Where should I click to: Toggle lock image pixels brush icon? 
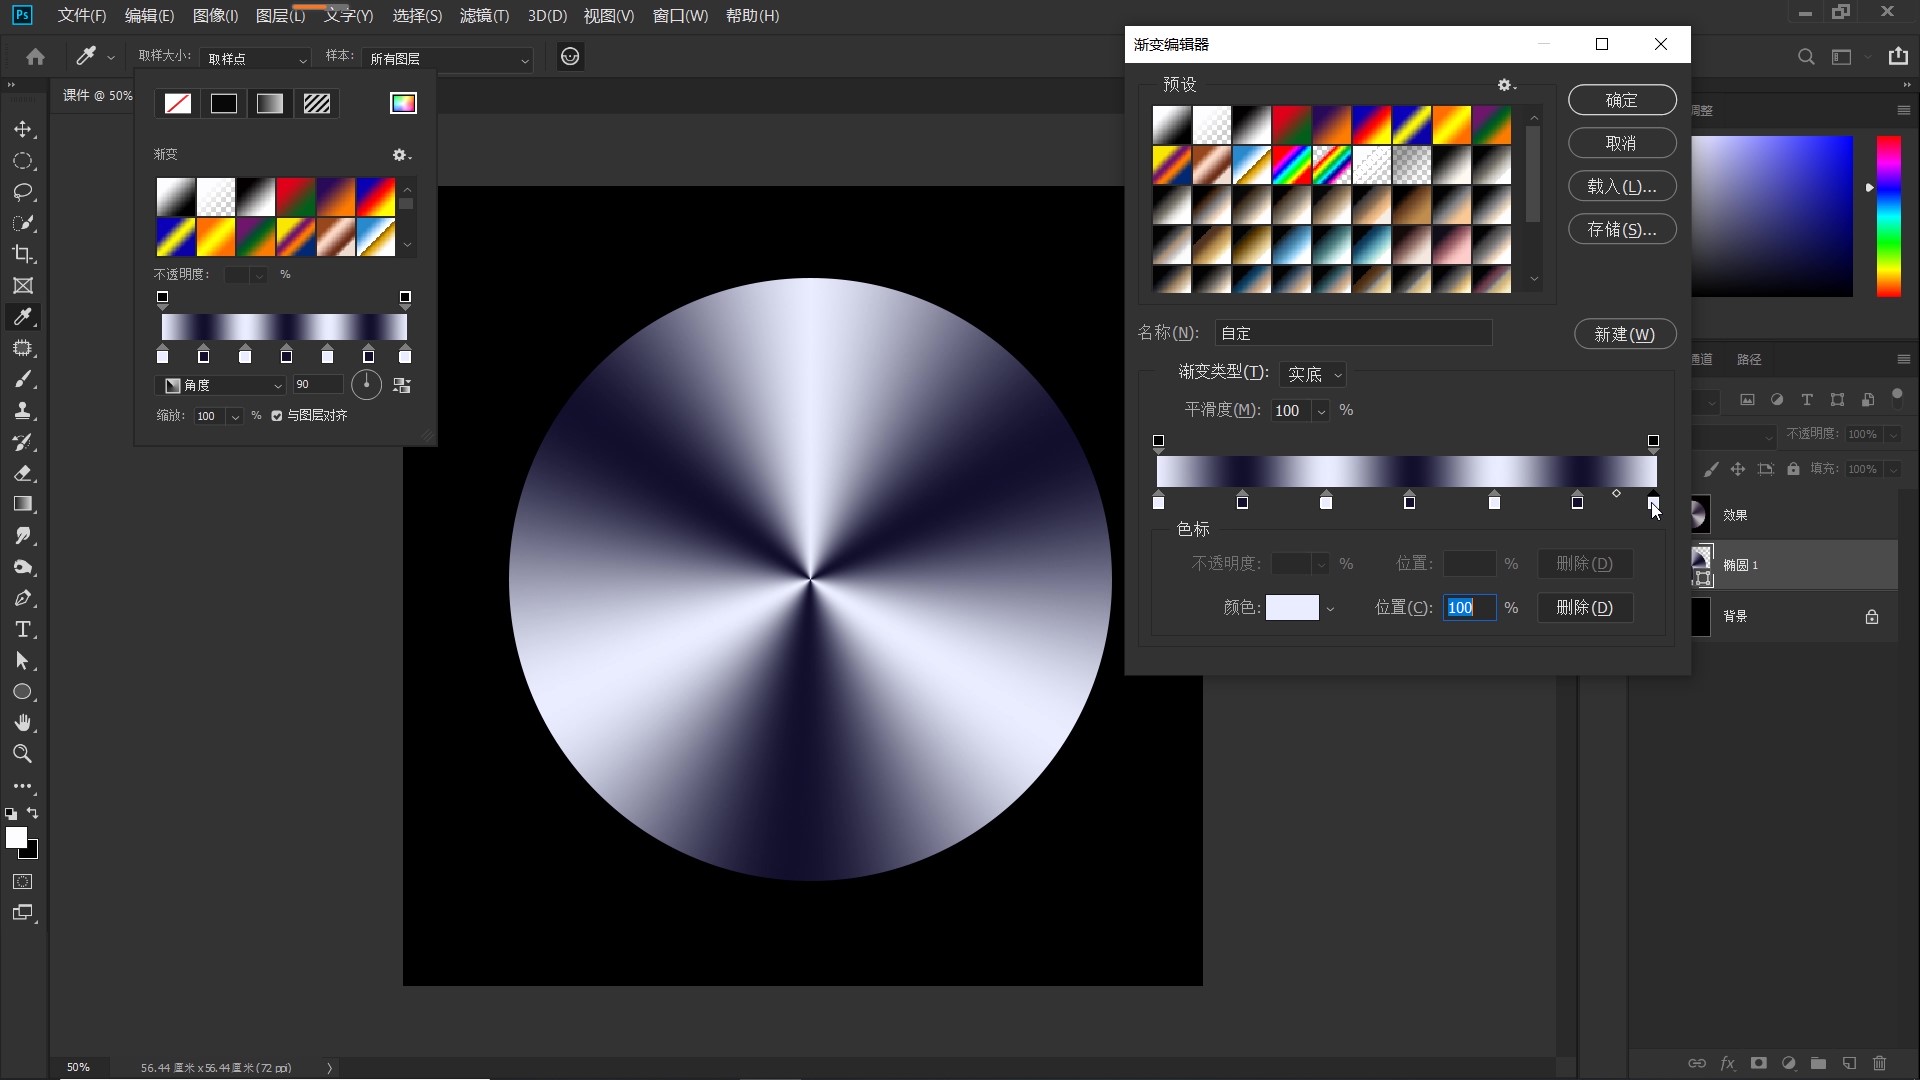1711,469
